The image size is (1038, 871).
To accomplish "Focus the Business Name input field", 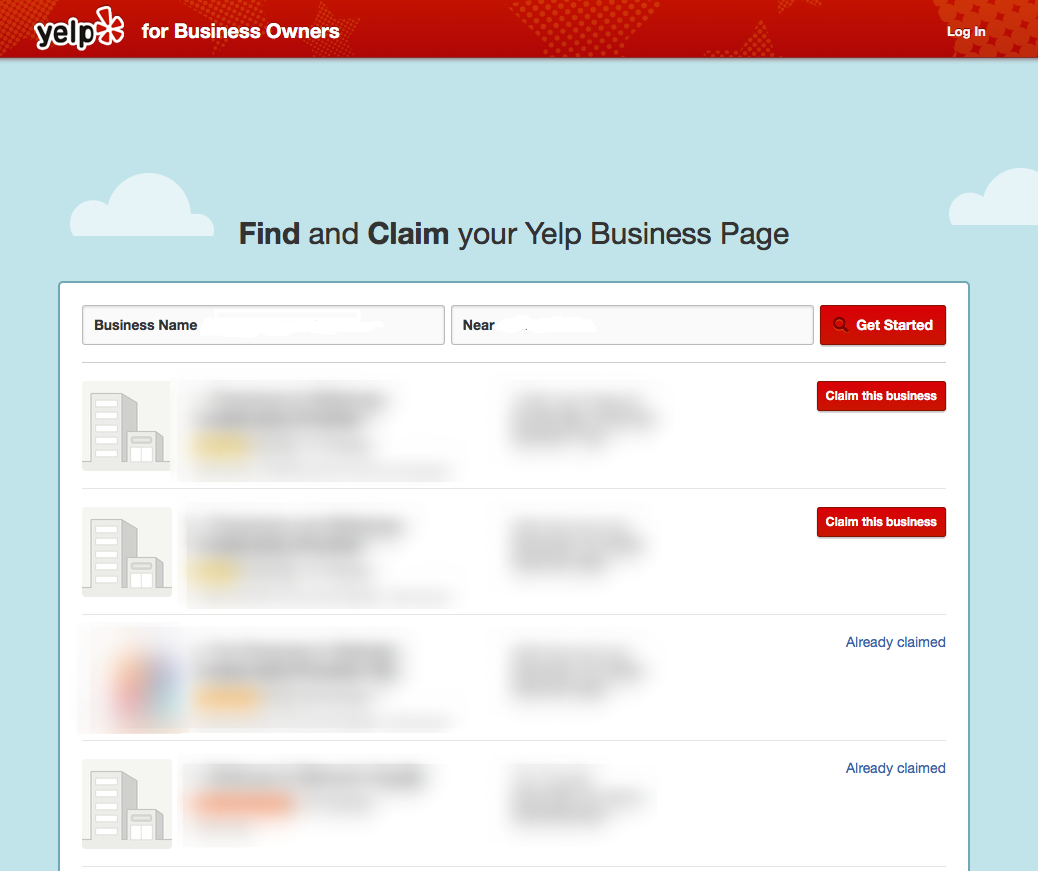I will coord(263,325).
